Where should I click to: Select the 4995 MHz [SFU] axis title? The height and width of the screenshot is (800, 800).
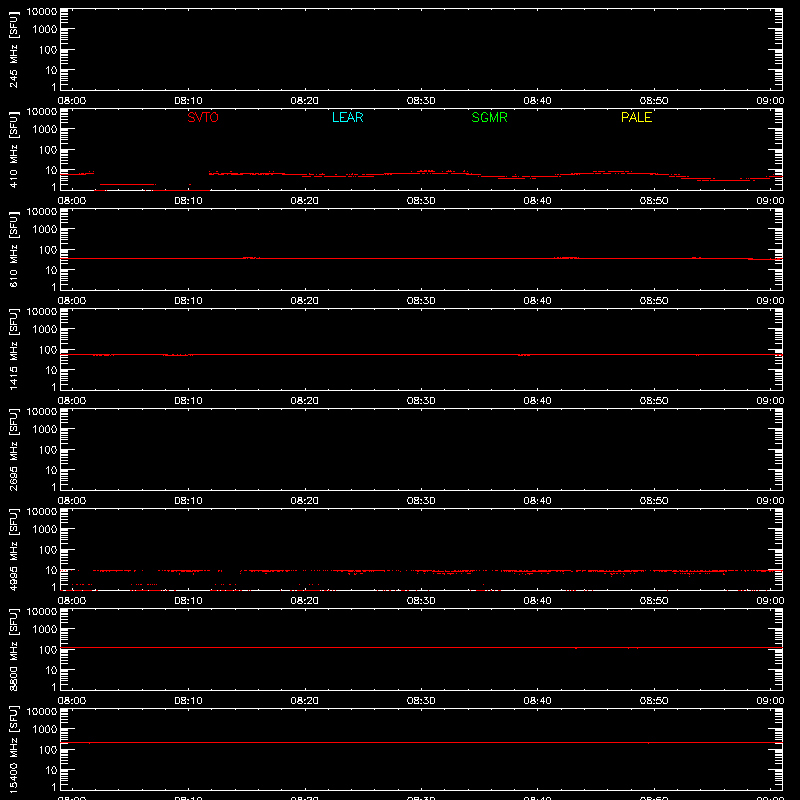tap(13, 549)
